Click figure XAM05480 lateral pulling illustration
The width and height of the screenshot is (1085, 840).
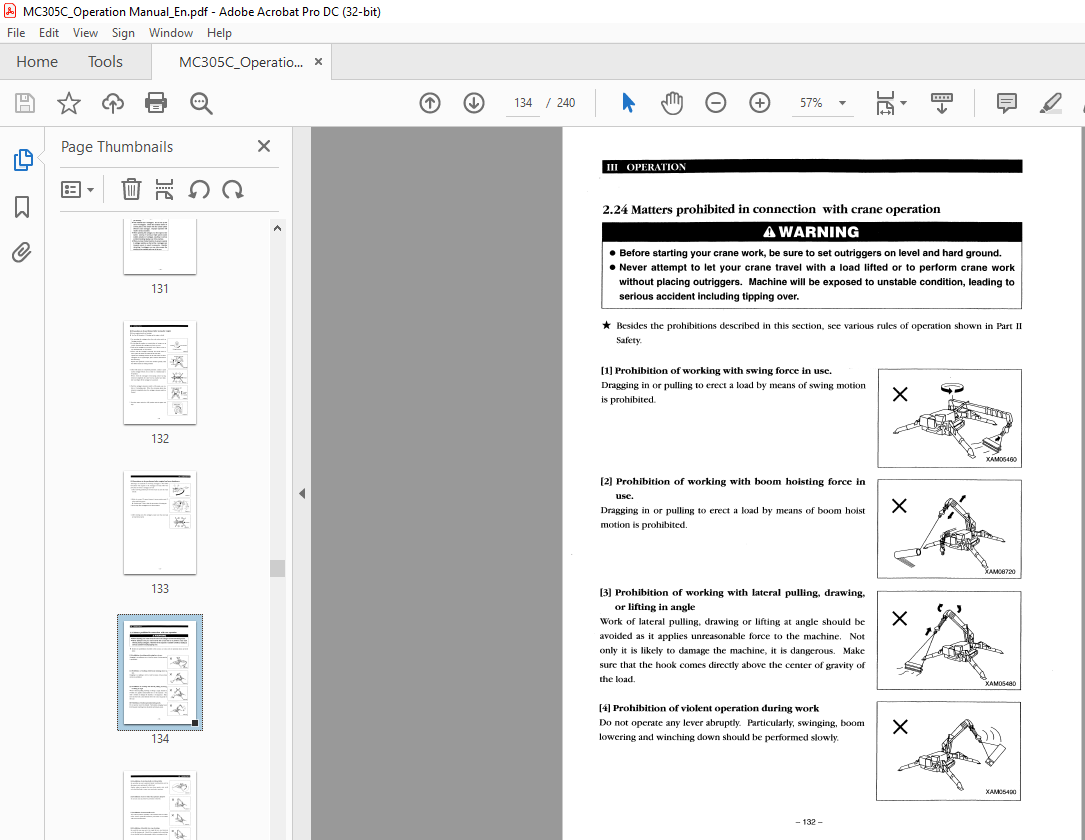coord(949,640)
